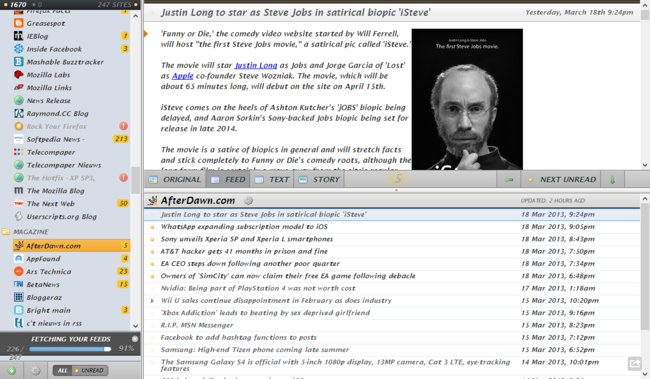Screen dimensions: 650x379
Task: Click the Mozilla Labs feed icon
Action: (19, 75)
